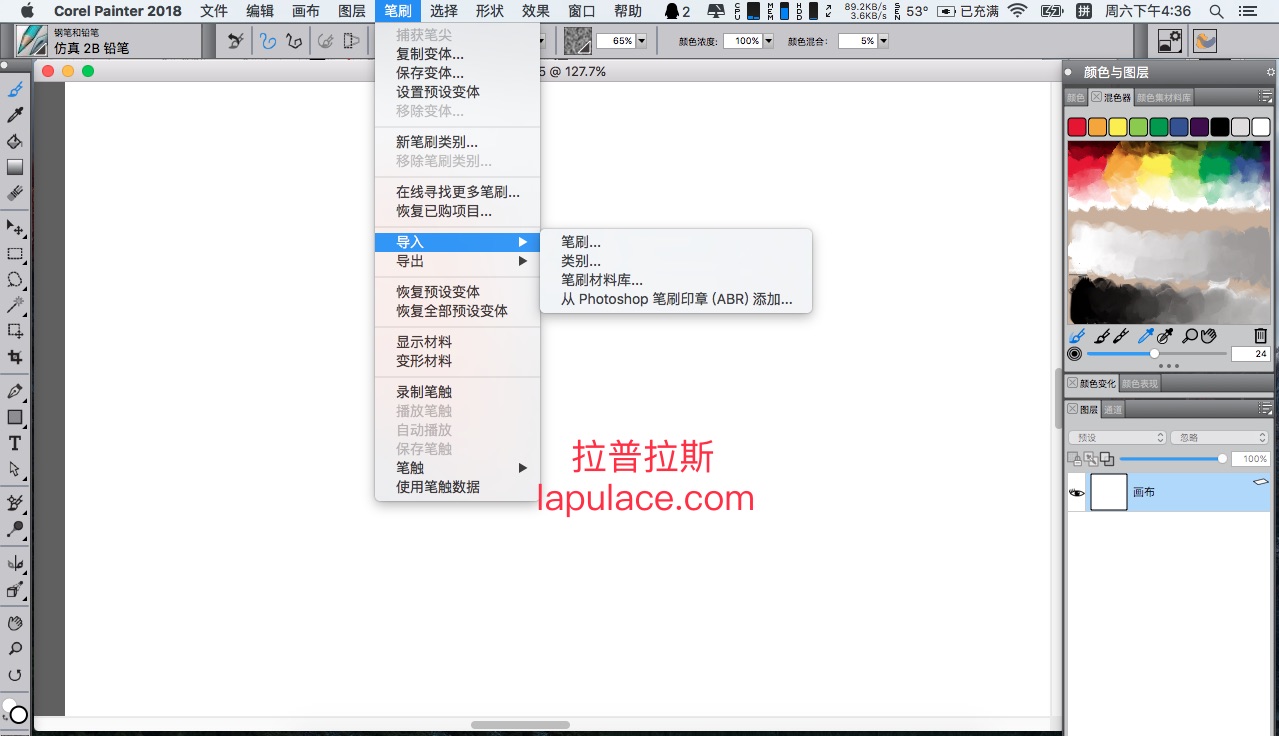Image resolution: width=1279 pixels, height=736 pixels.
Task: Expand the 导出 submenu
Action: point(457,261)
